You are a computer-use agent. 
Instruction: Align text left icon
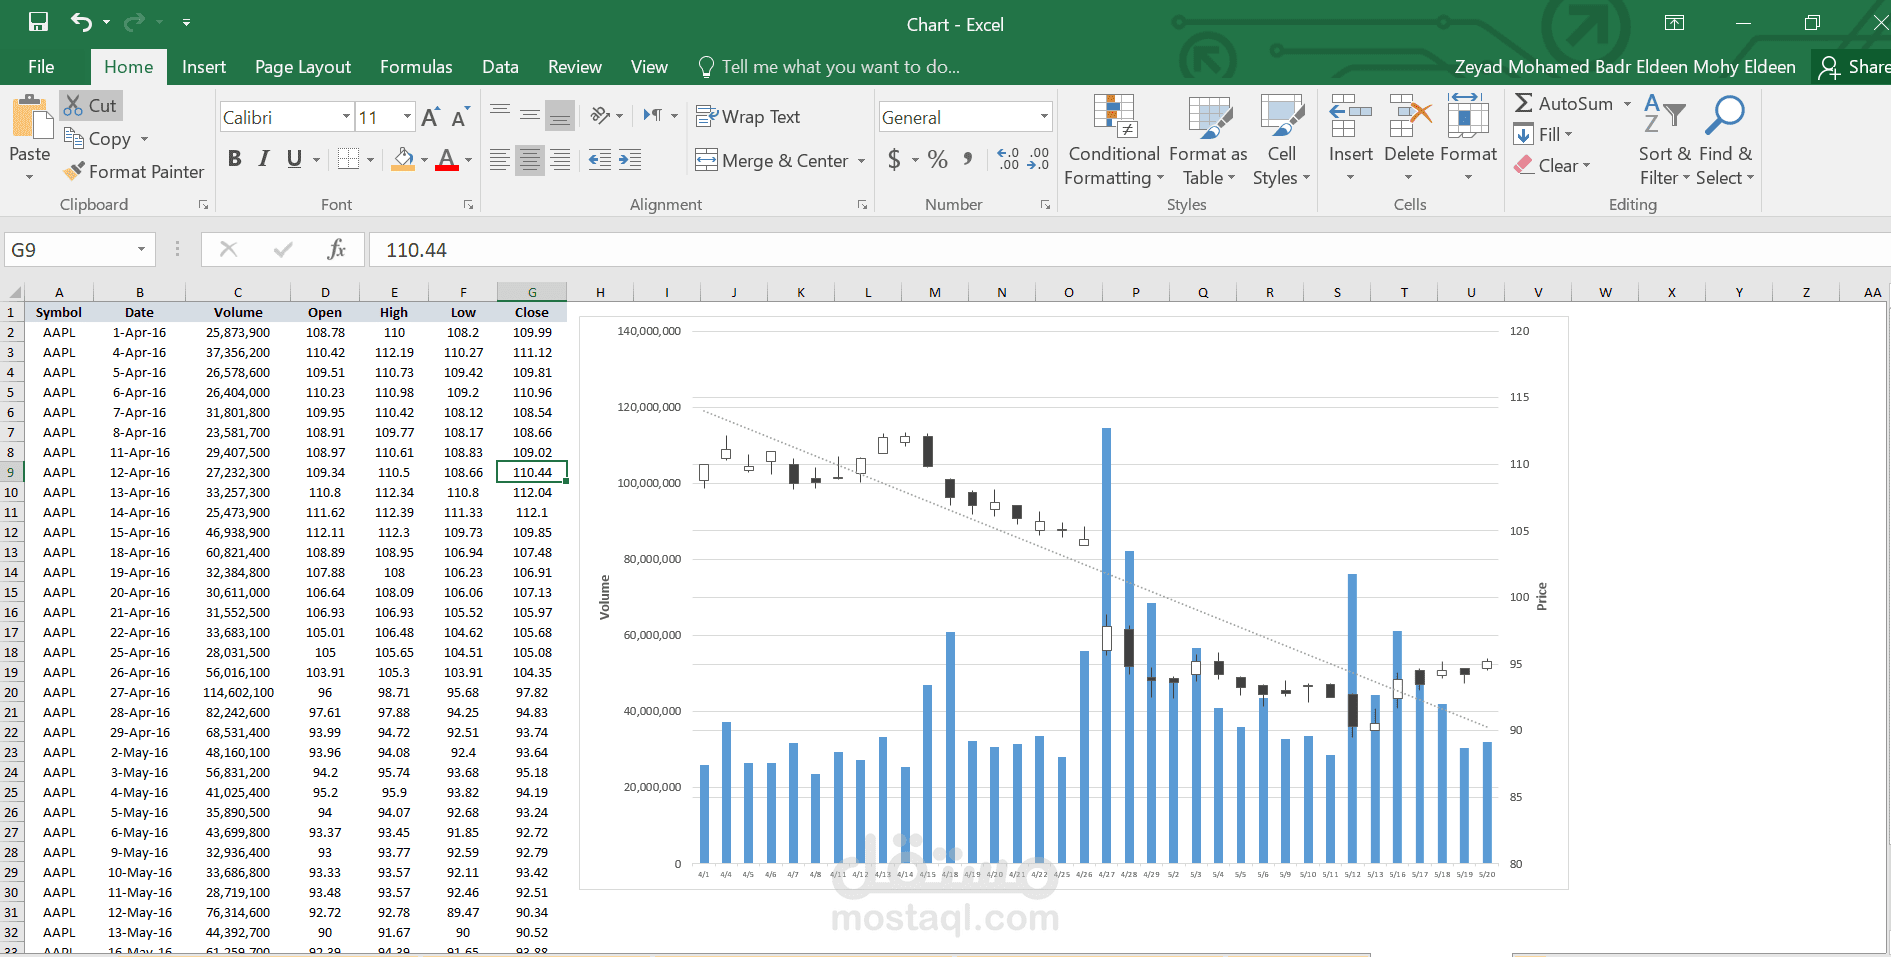500,160
